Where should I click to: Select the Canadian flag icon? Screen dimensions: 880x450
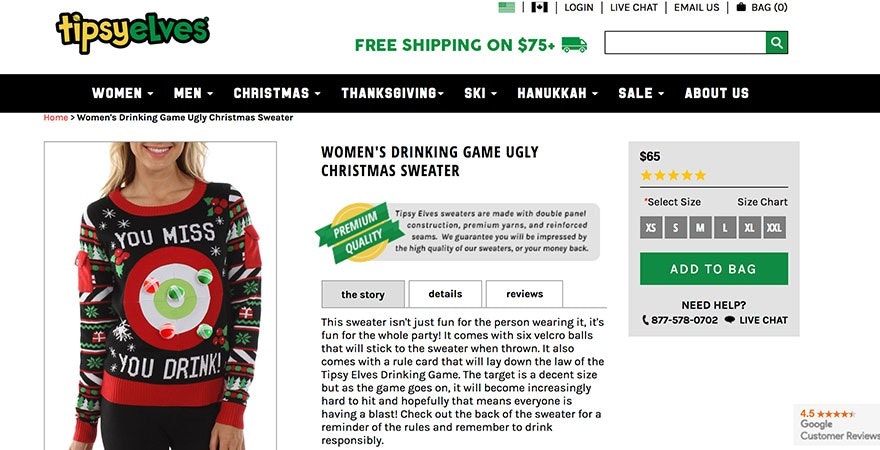[540, 8]
